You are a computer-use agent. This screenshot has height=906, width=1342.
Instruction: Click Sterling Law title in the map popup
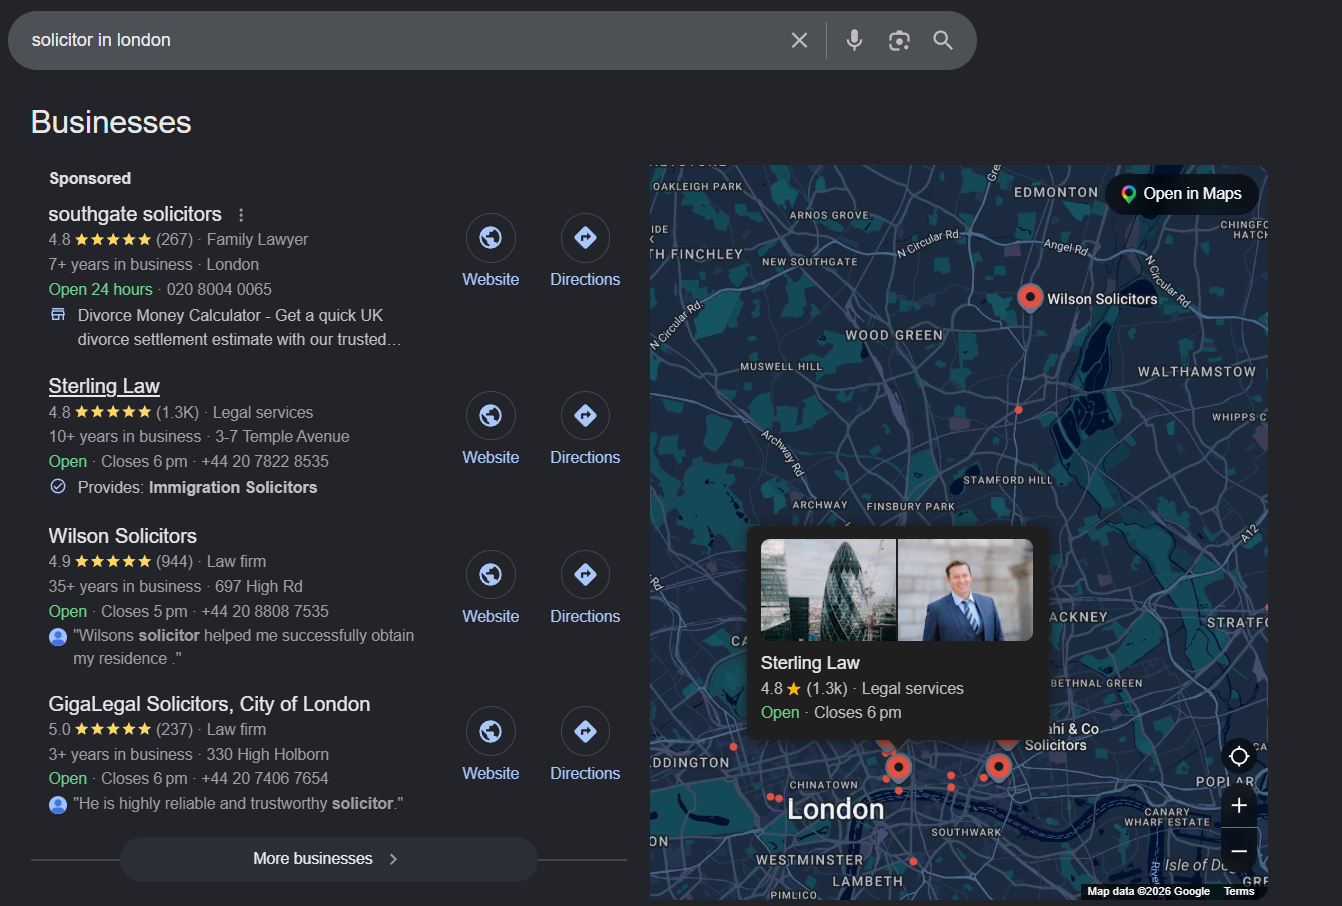(x=810, y=663)
